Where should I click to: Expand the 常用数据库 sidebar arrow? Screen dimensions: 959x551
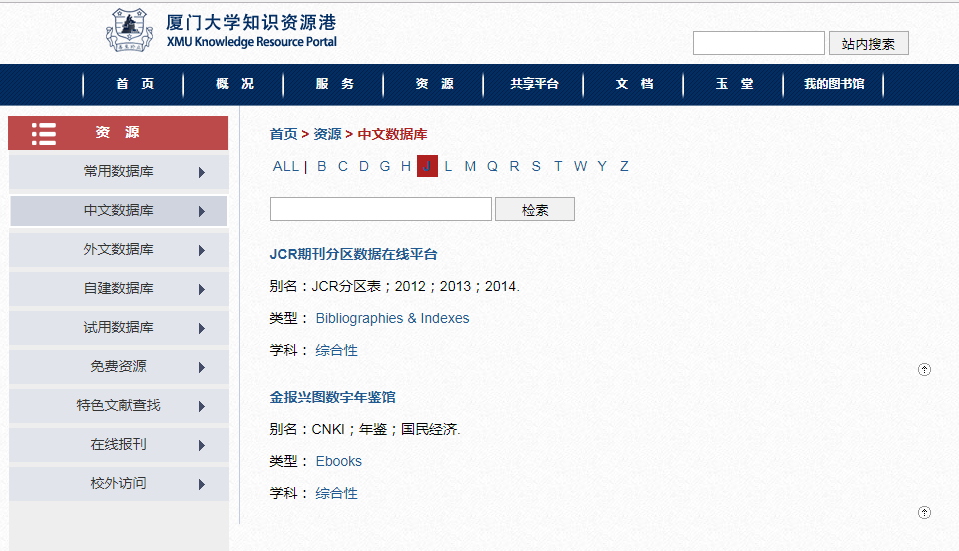pos(202,172)
